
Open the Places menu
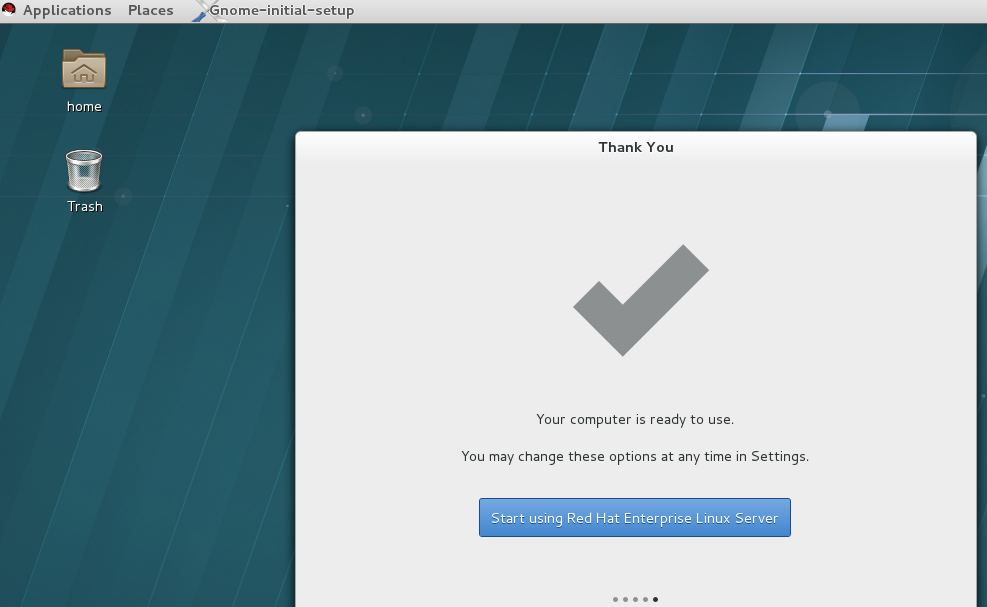tap(150, 11)
